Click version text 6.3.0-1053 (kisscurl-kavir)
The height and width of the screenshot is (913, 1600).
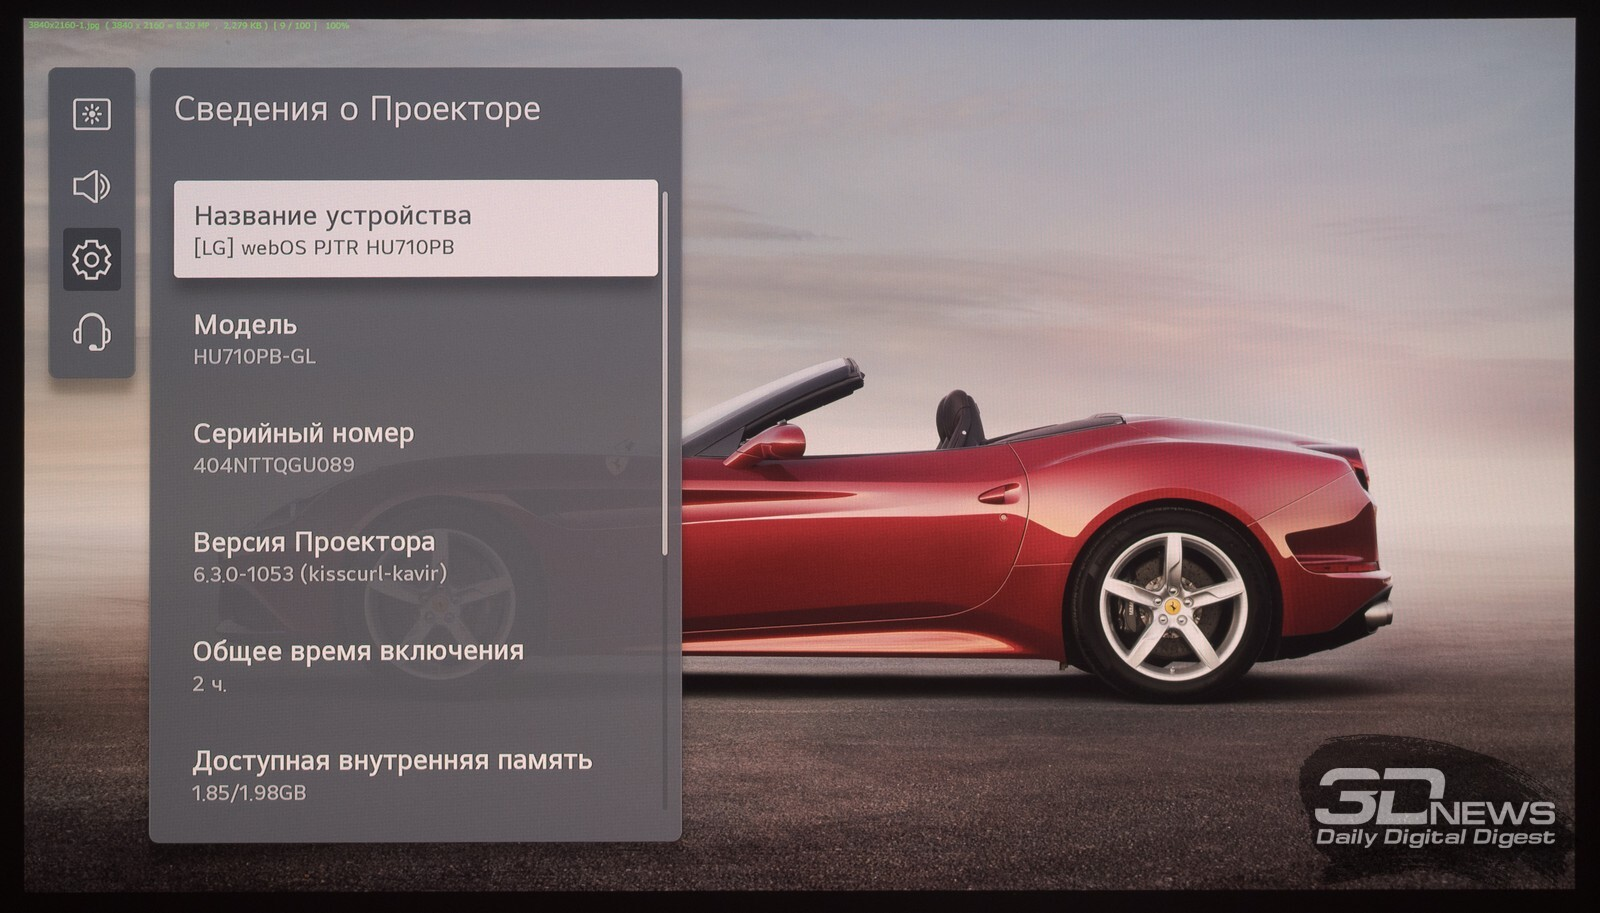320,574
